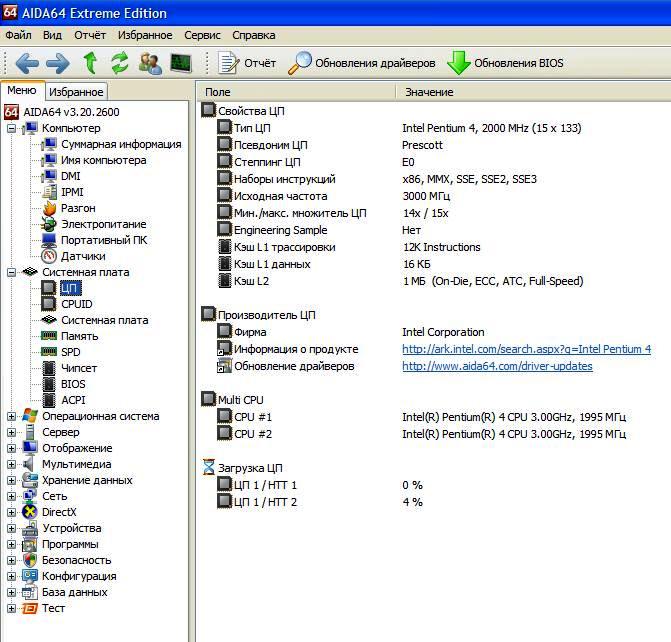Select CPUID in the tree

pos(76,304)
